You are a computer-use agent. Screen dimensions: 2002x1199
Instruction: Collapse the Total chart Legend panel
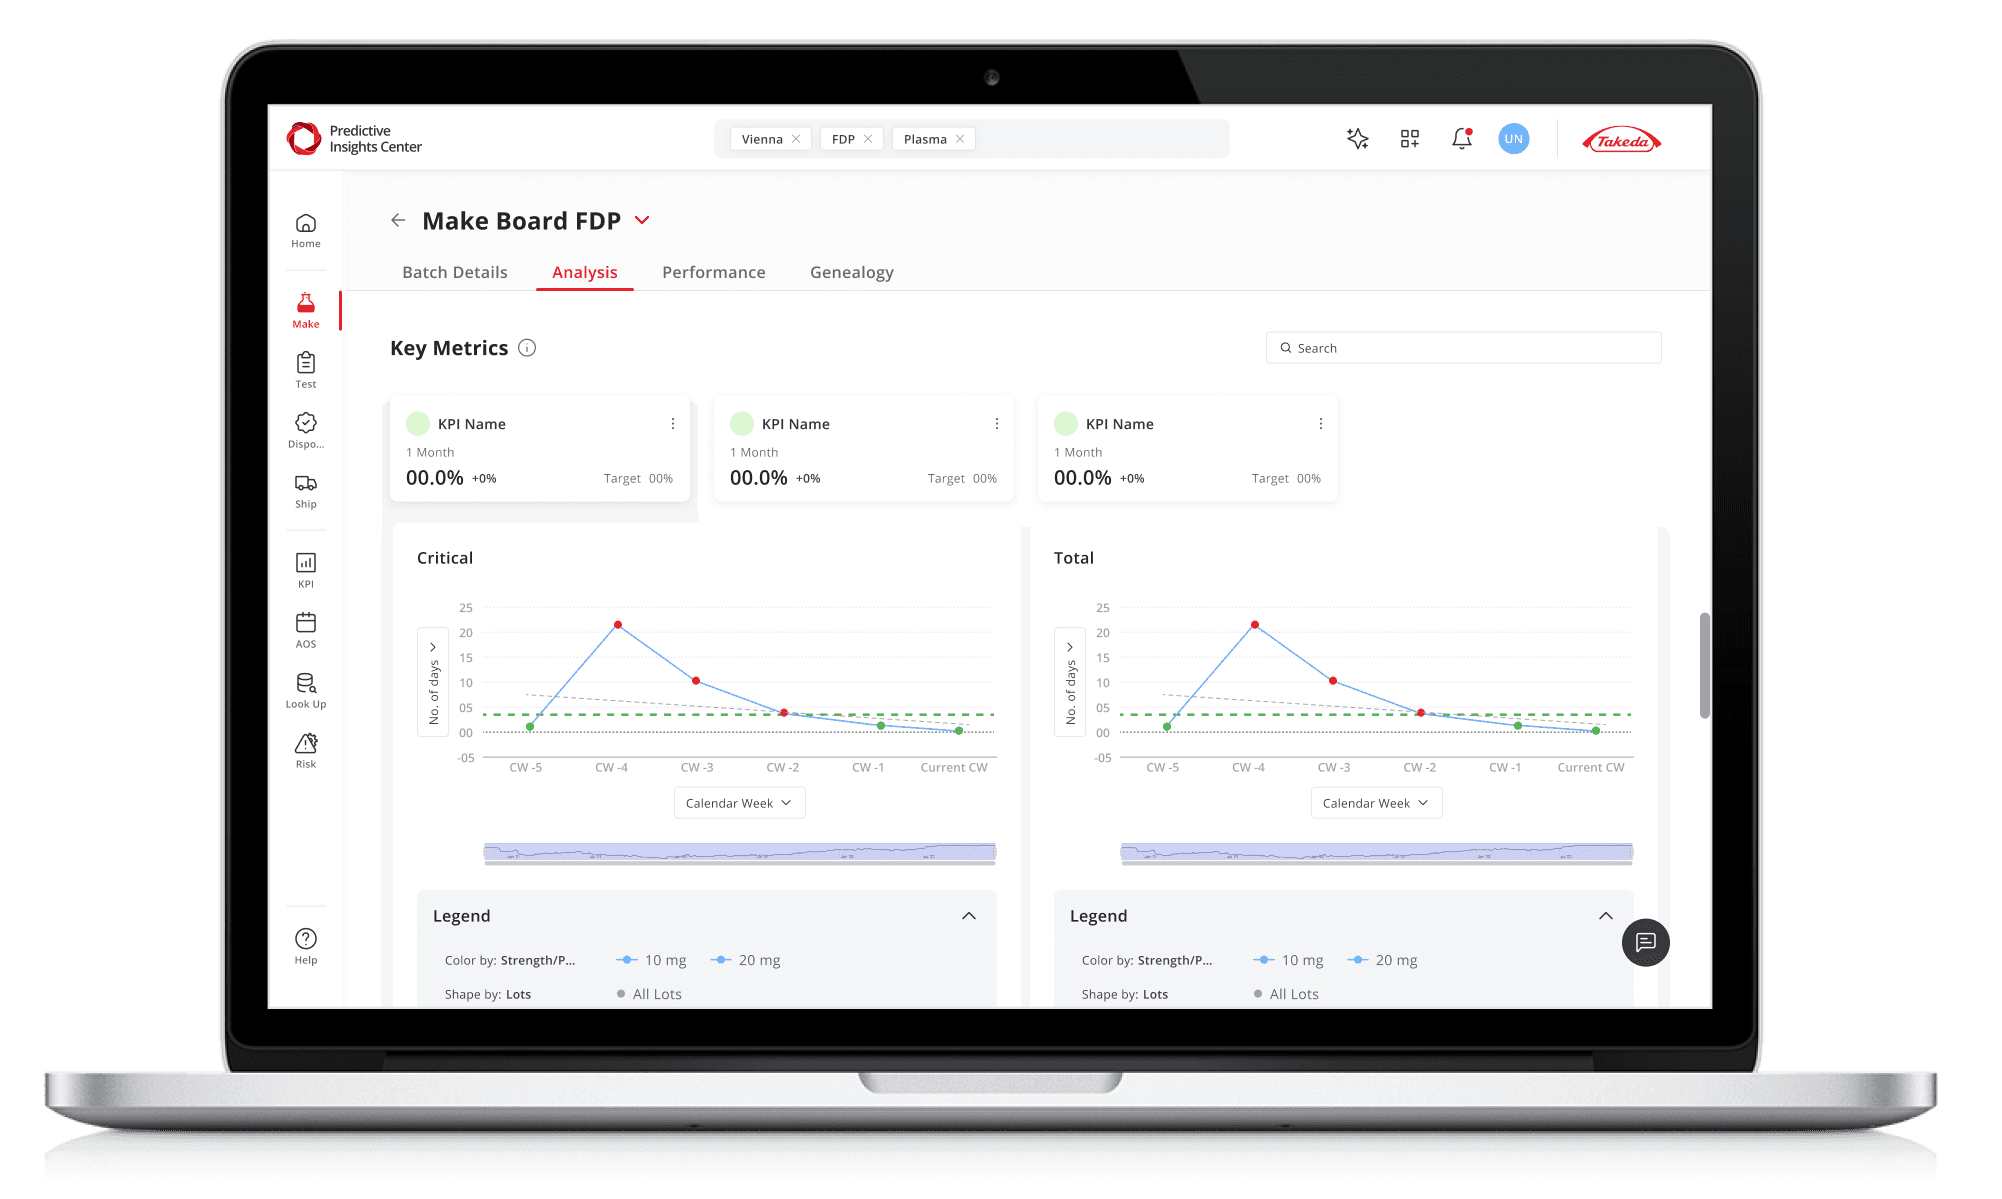(x=1605, y=916)
